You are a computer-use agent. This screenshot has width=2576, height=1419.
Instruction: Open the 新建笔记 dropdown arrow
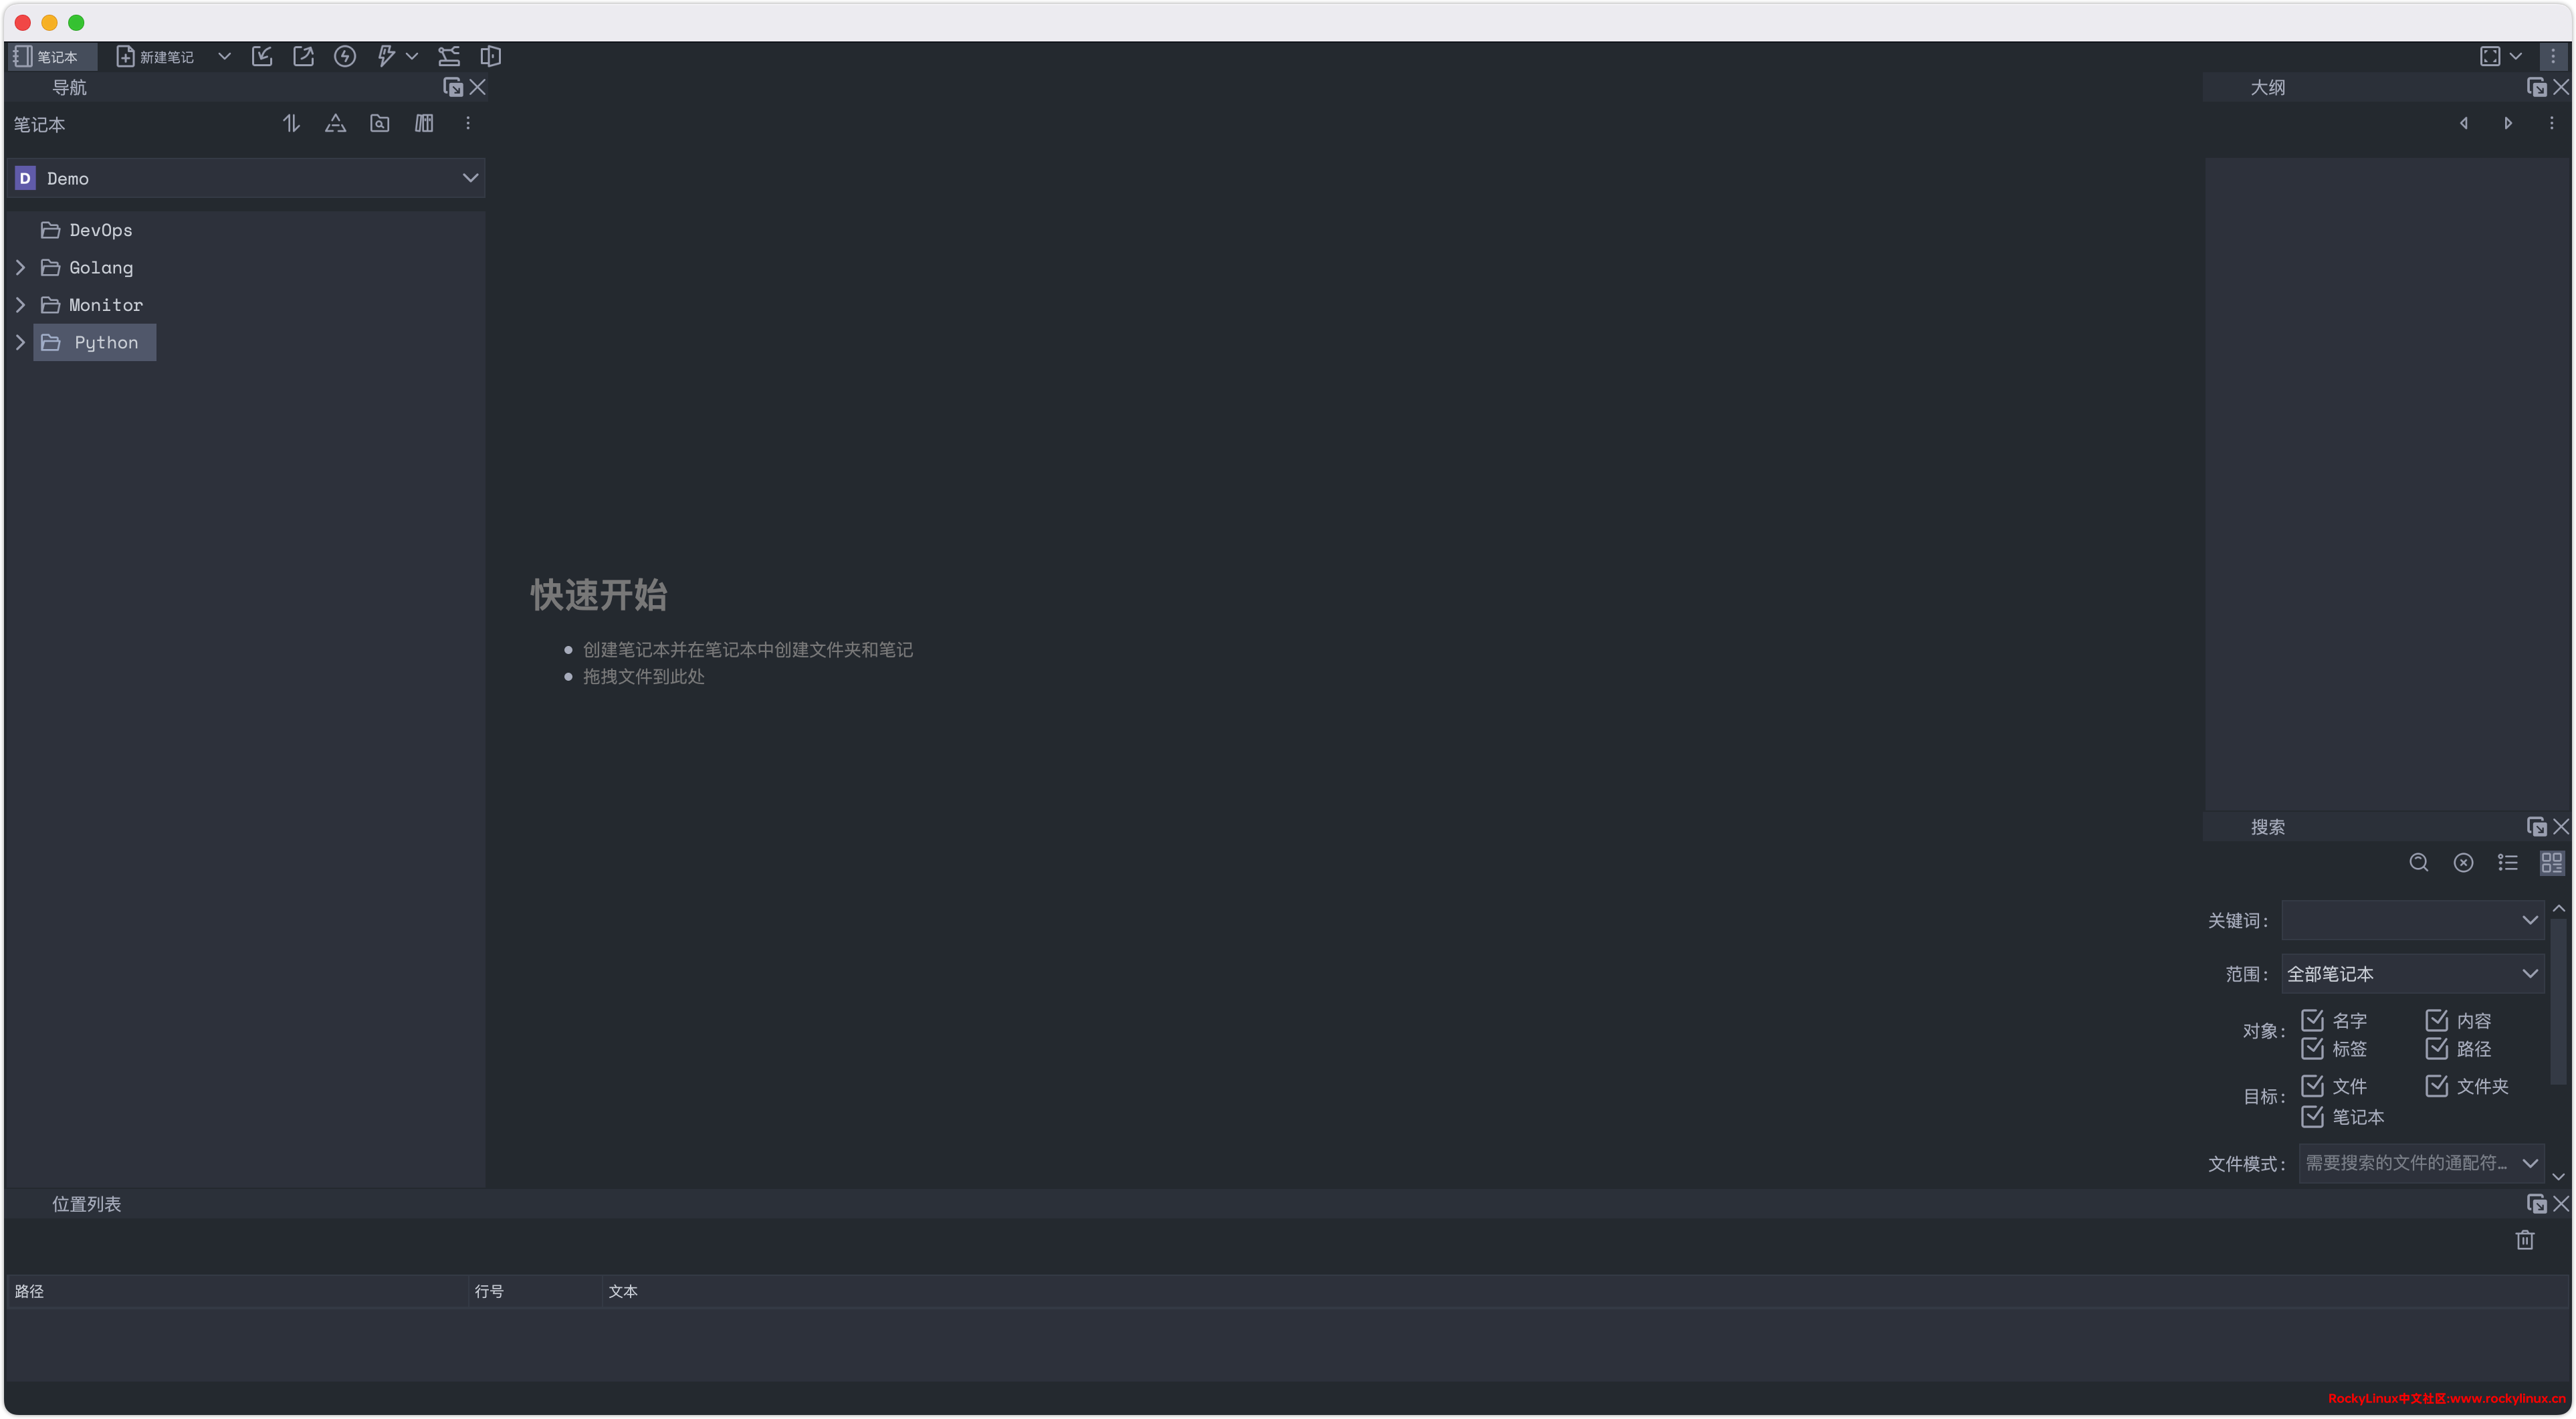tap(224, 56)
